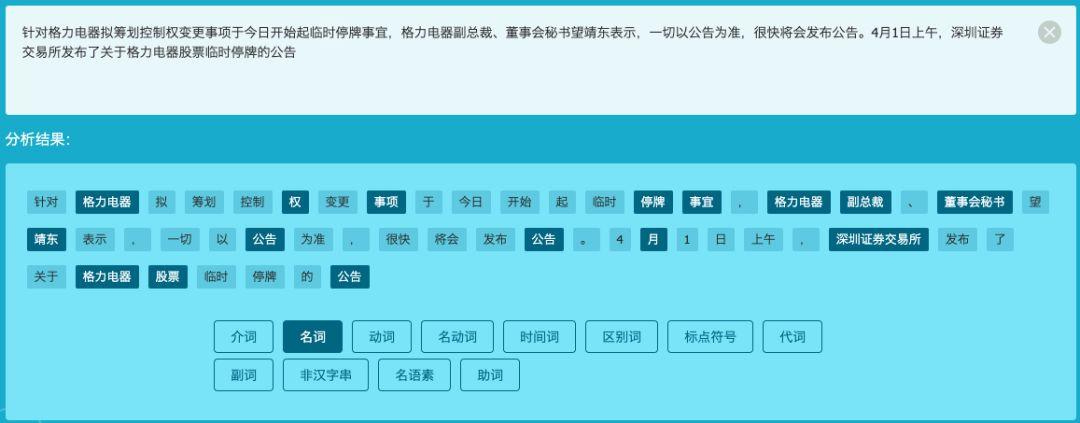Select the 了 token

click(x=999, y=239)
